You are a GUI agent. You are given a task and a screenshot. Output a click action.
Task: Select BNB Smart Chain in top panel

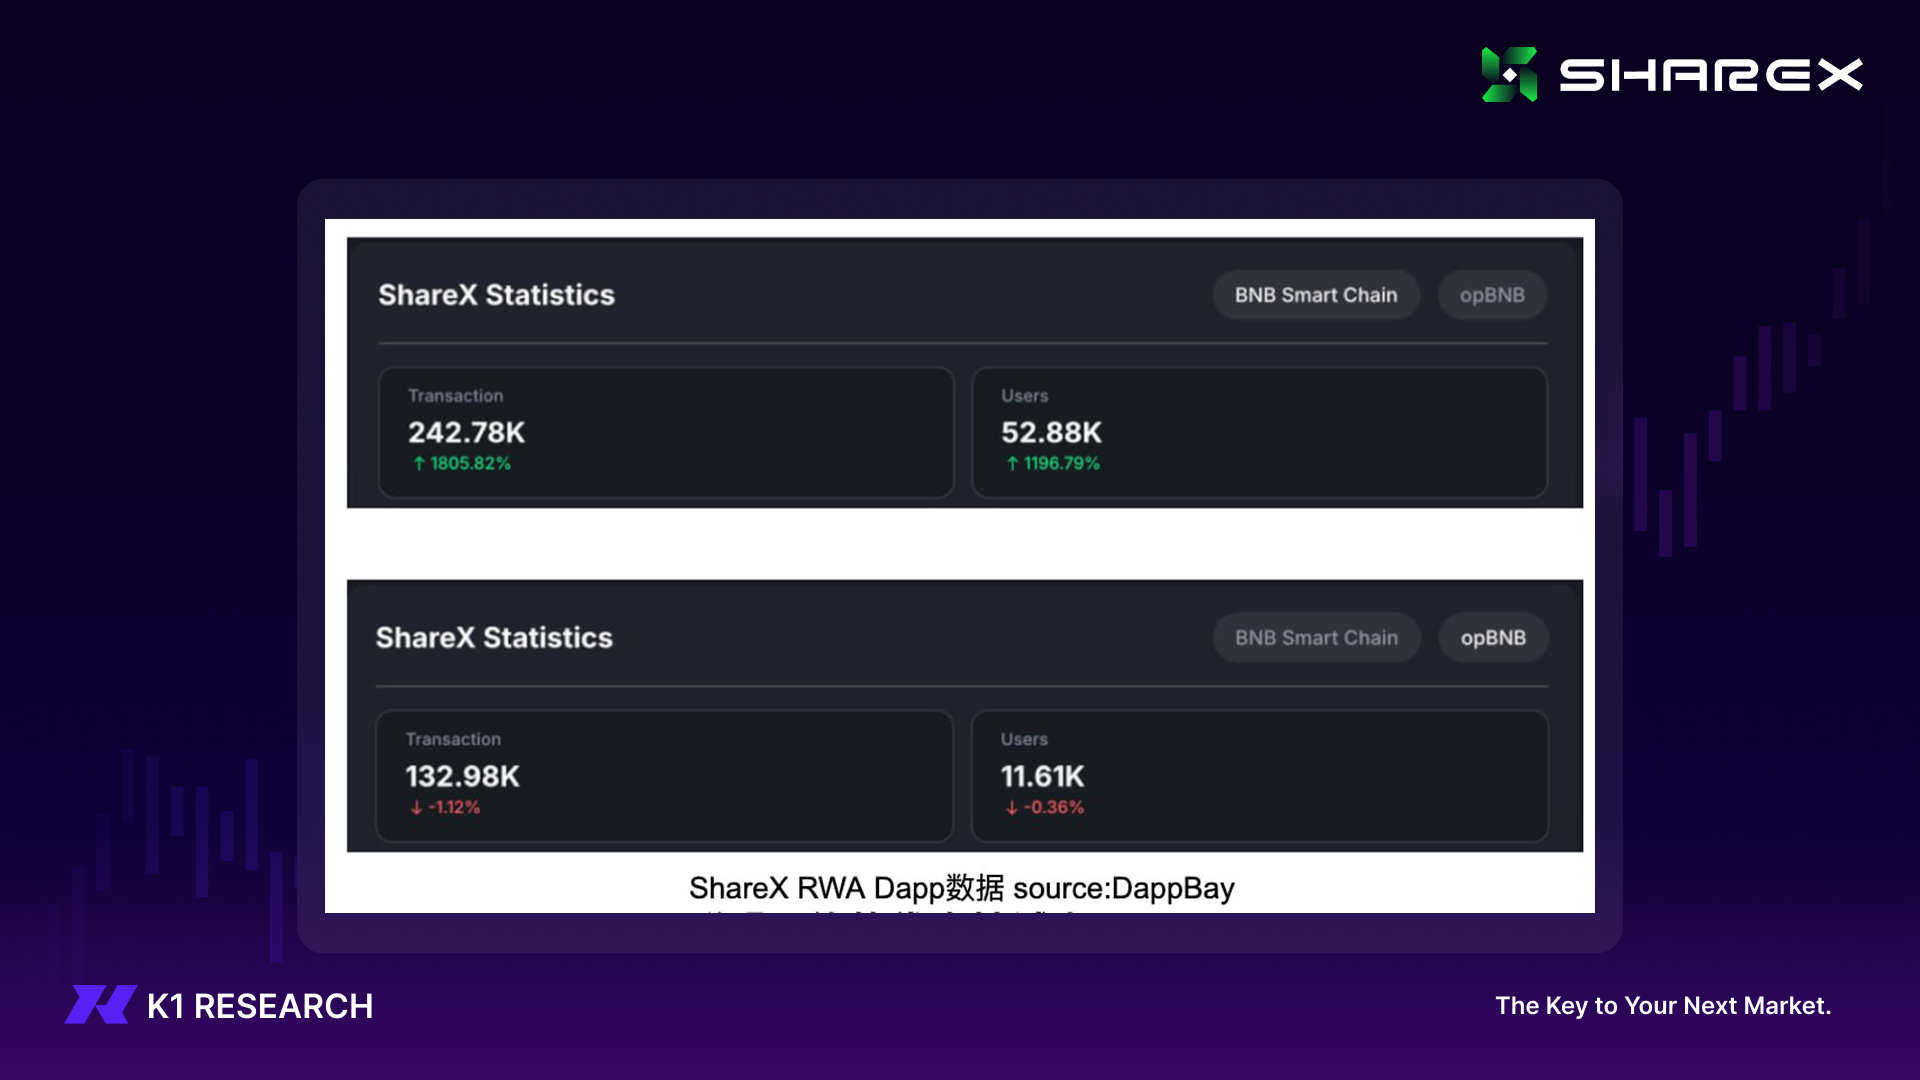click(x=1315, y=295)
